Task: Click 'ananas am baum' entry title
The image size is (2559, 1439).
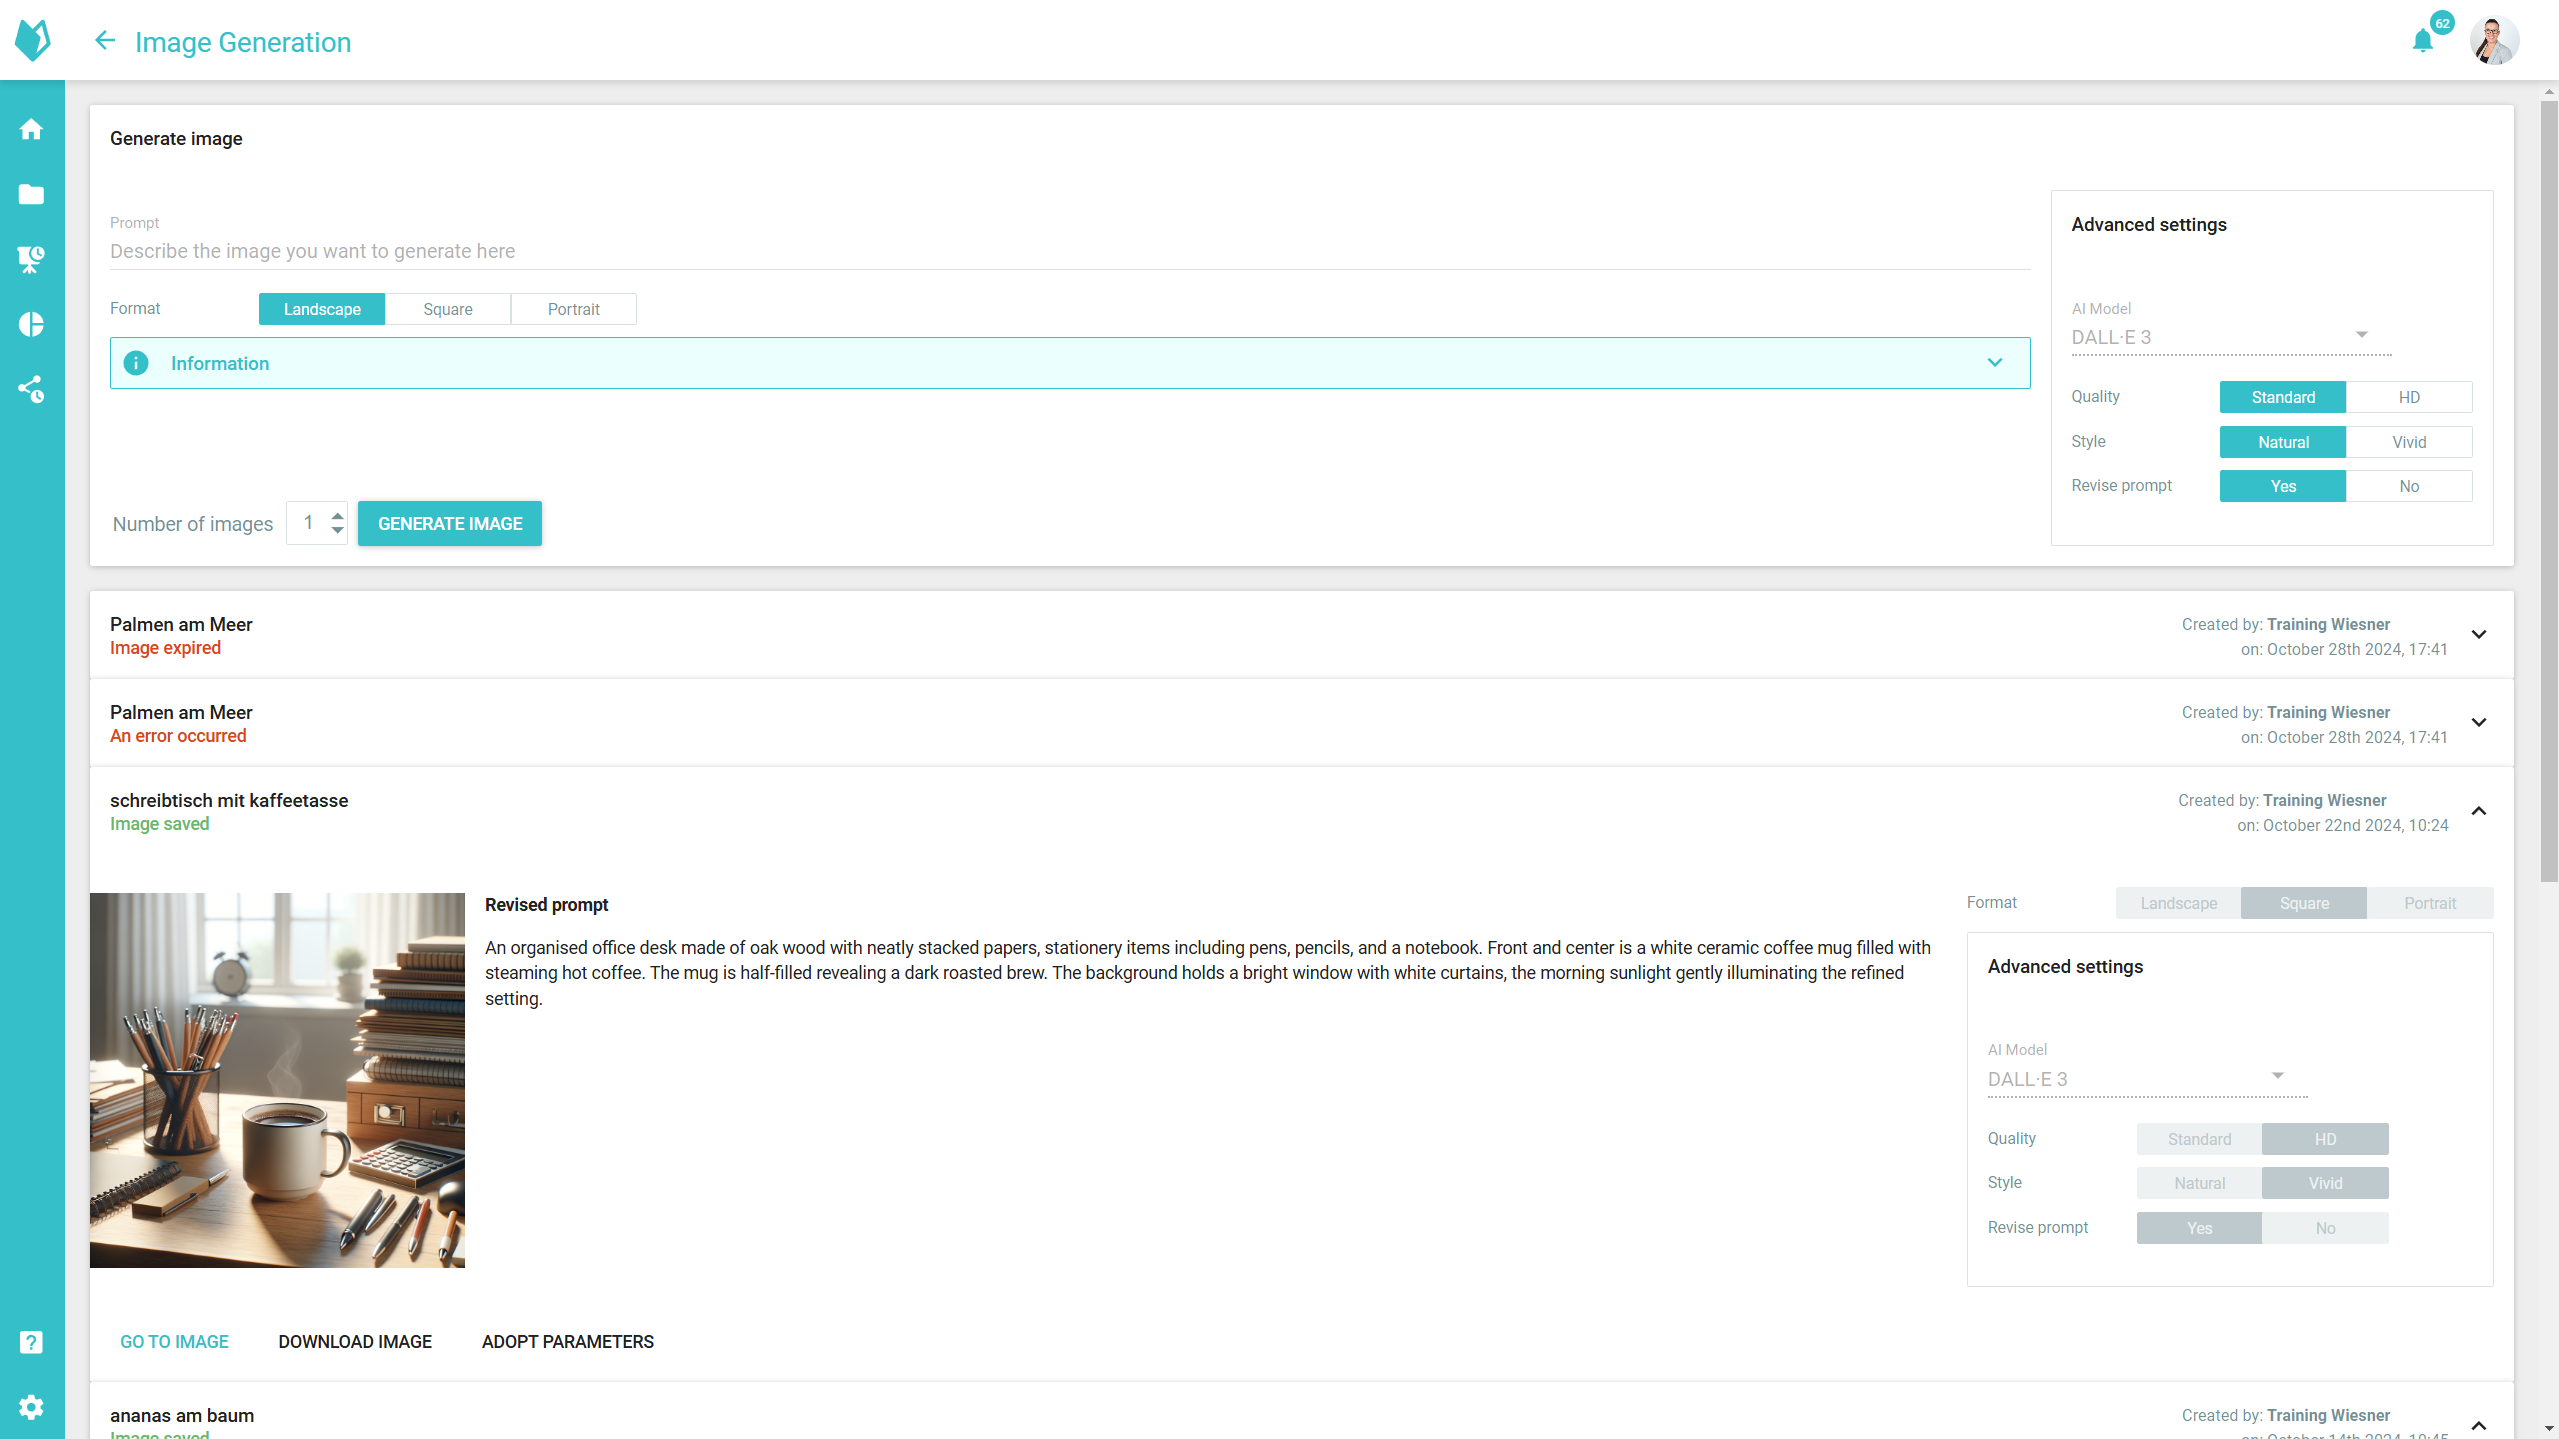Action: tap(182, 1415)
